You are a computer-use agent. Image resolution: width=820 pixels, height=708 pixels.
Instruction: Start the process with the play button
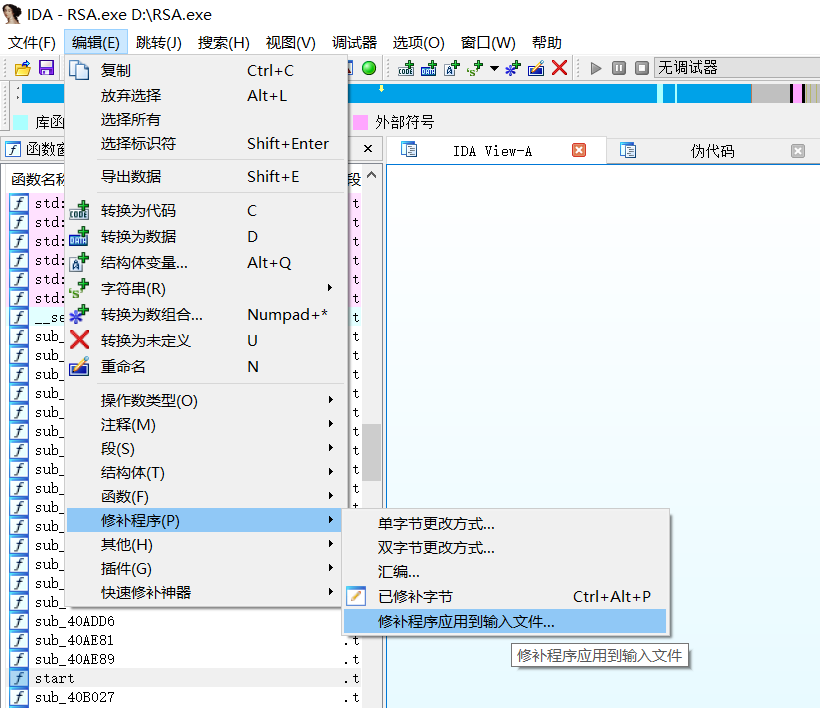click(x=596, y=68)
